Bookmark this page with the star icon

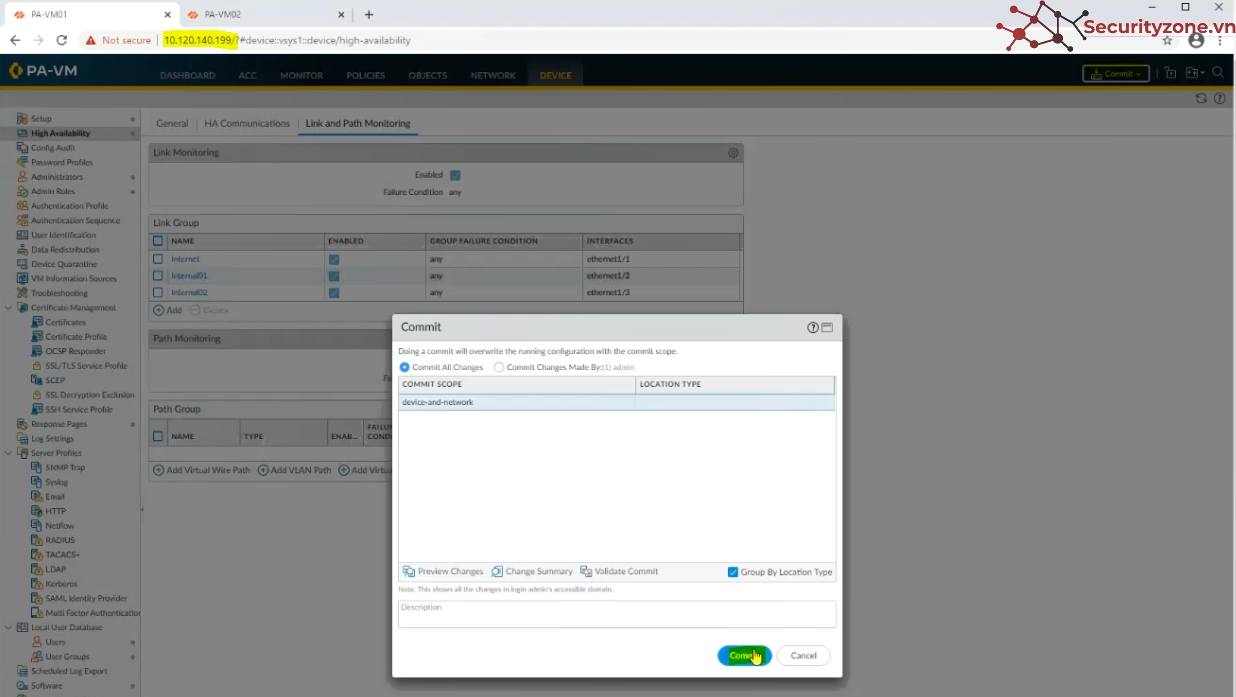click(1167, 41)
